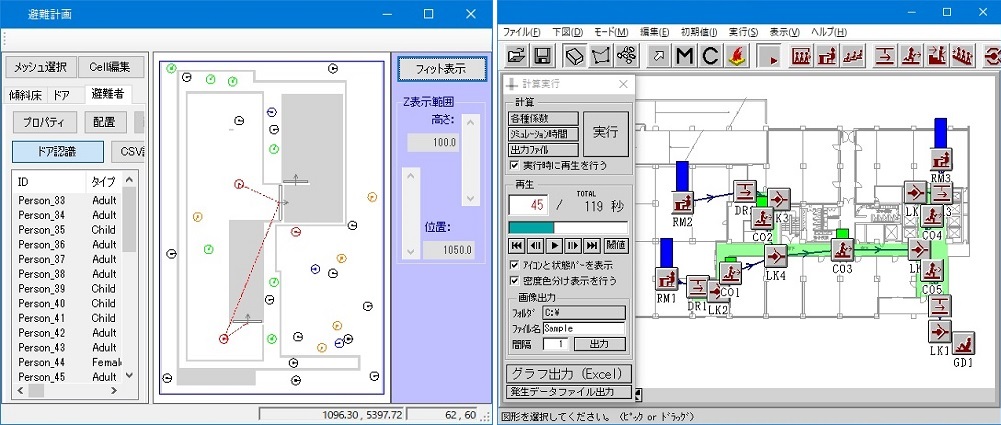Open the 実行(S) menu
The image size is (1001, 425).
pos(744,32)
